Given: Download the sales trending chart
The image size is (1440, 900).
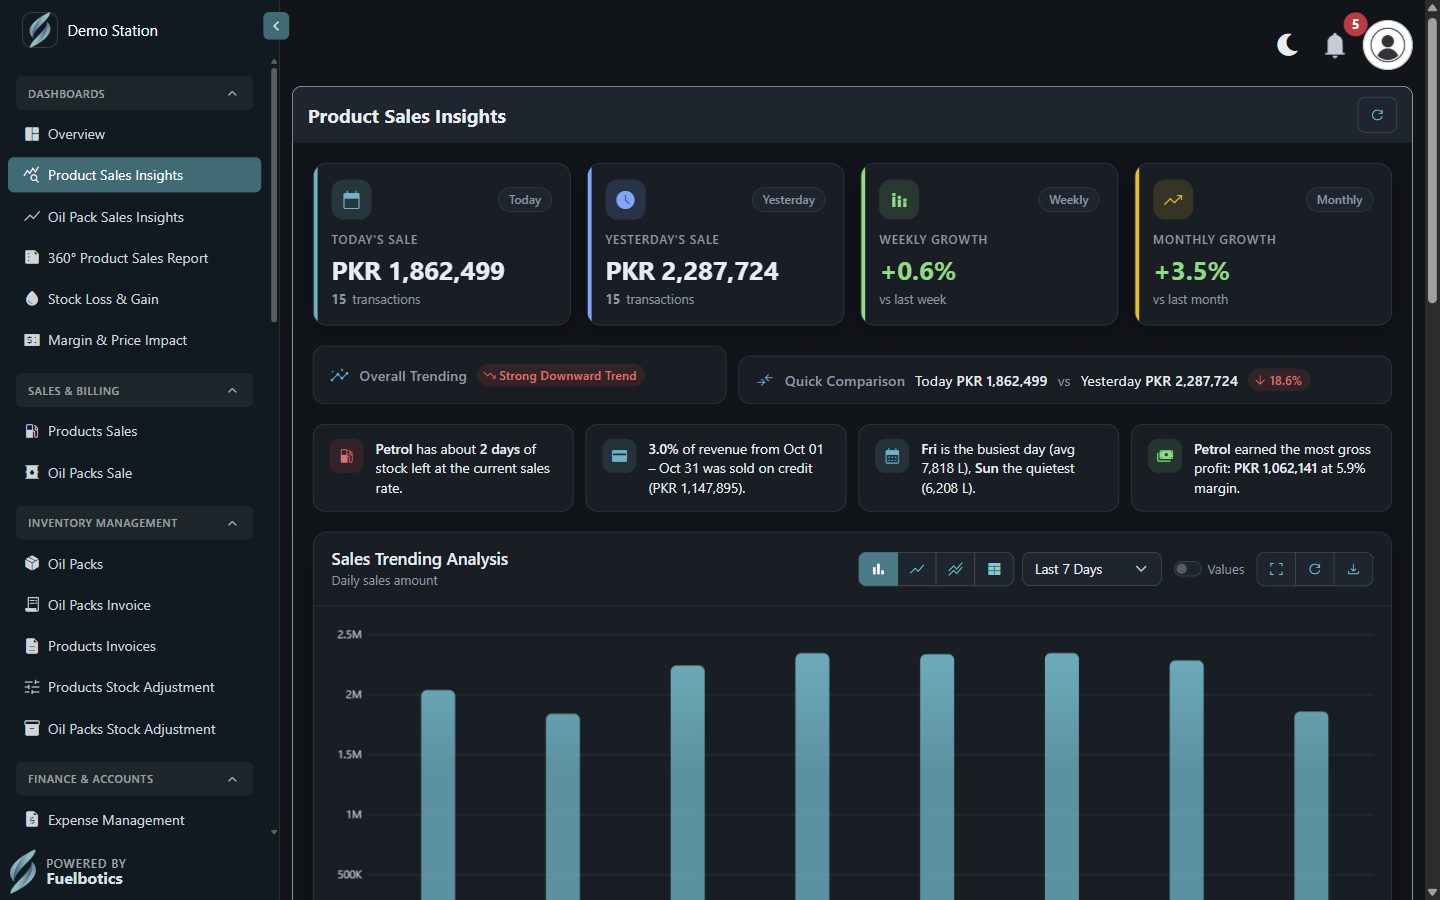Looking at the screenshot, I should [x=1353, y=569].
